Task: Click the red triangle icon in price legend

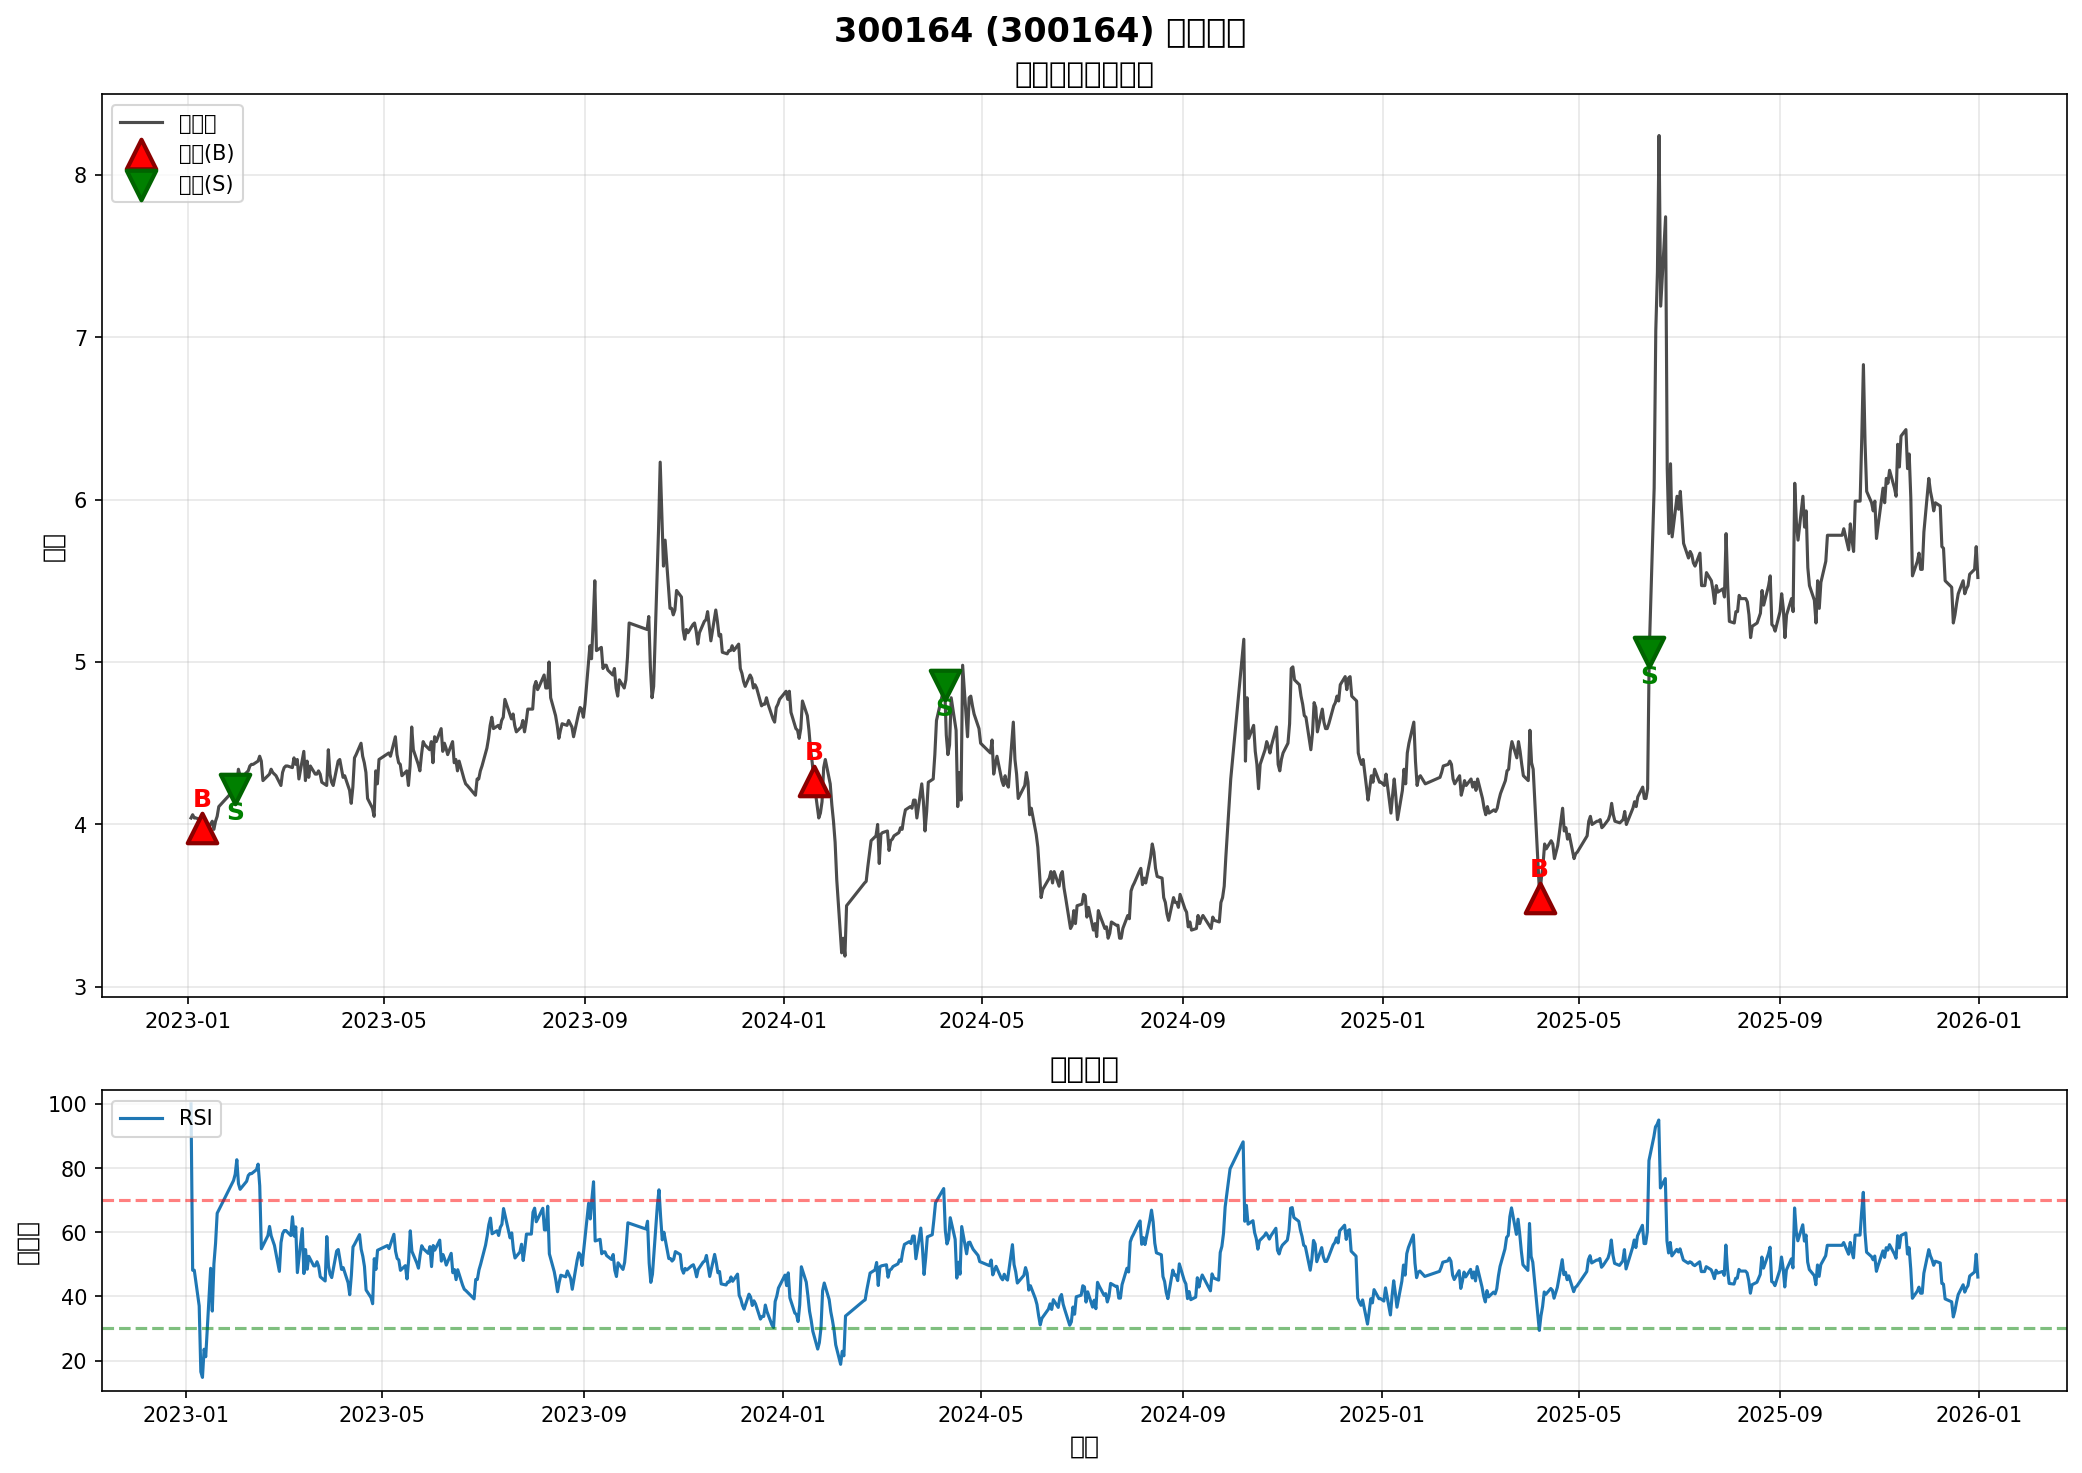Action: pyautogui.click(x=141, y=154)
